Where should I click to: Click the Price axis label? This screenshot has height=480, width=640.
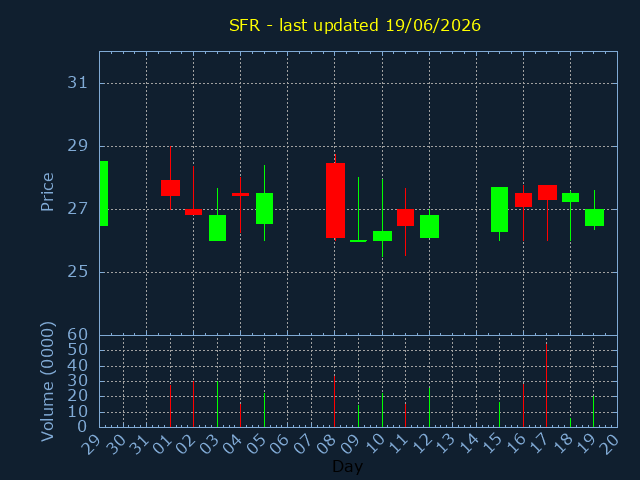pos(47,192)
